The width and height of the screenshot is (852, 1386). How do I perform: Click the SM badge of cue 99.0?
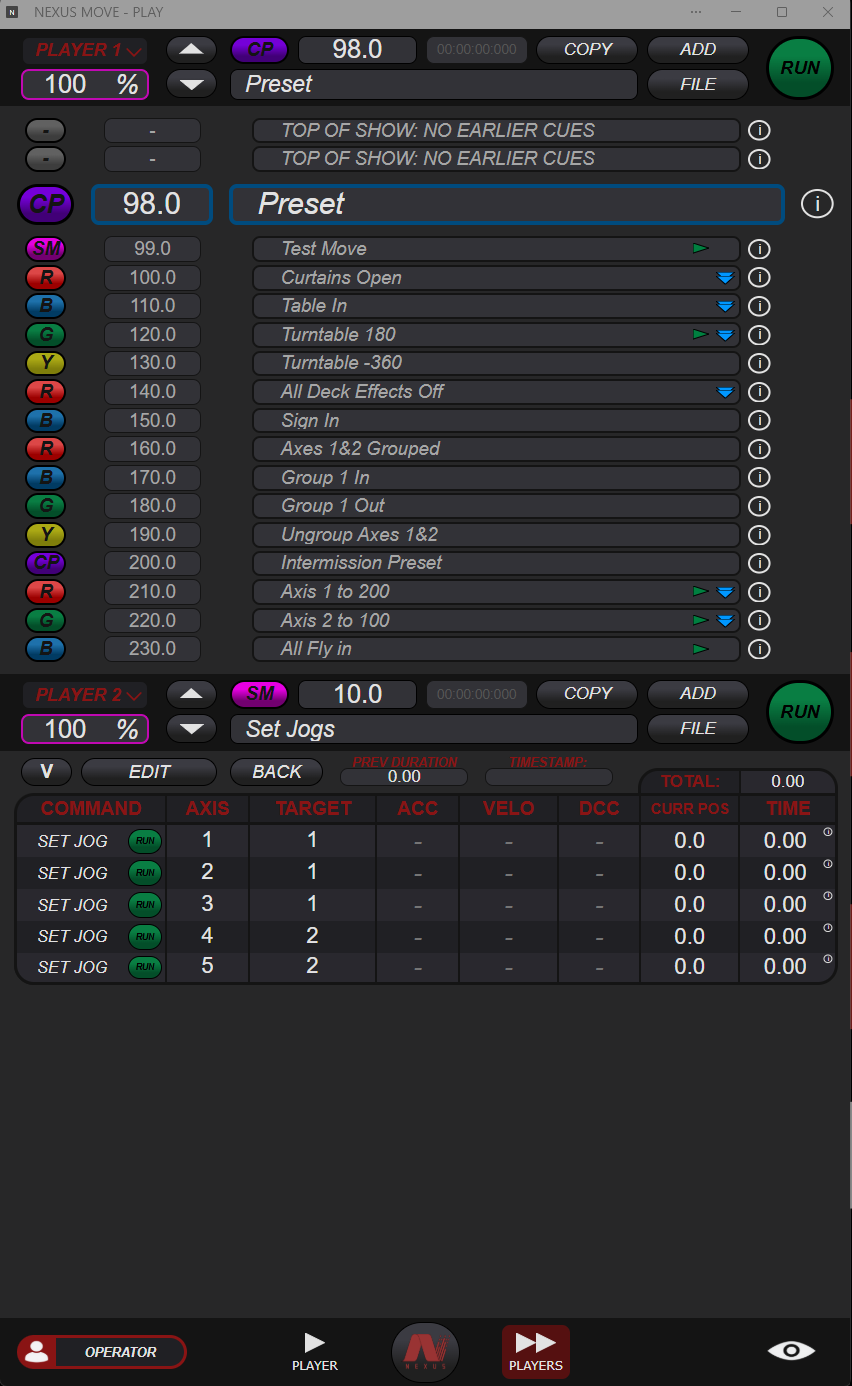pyautogui.click(x=45, y=249)
